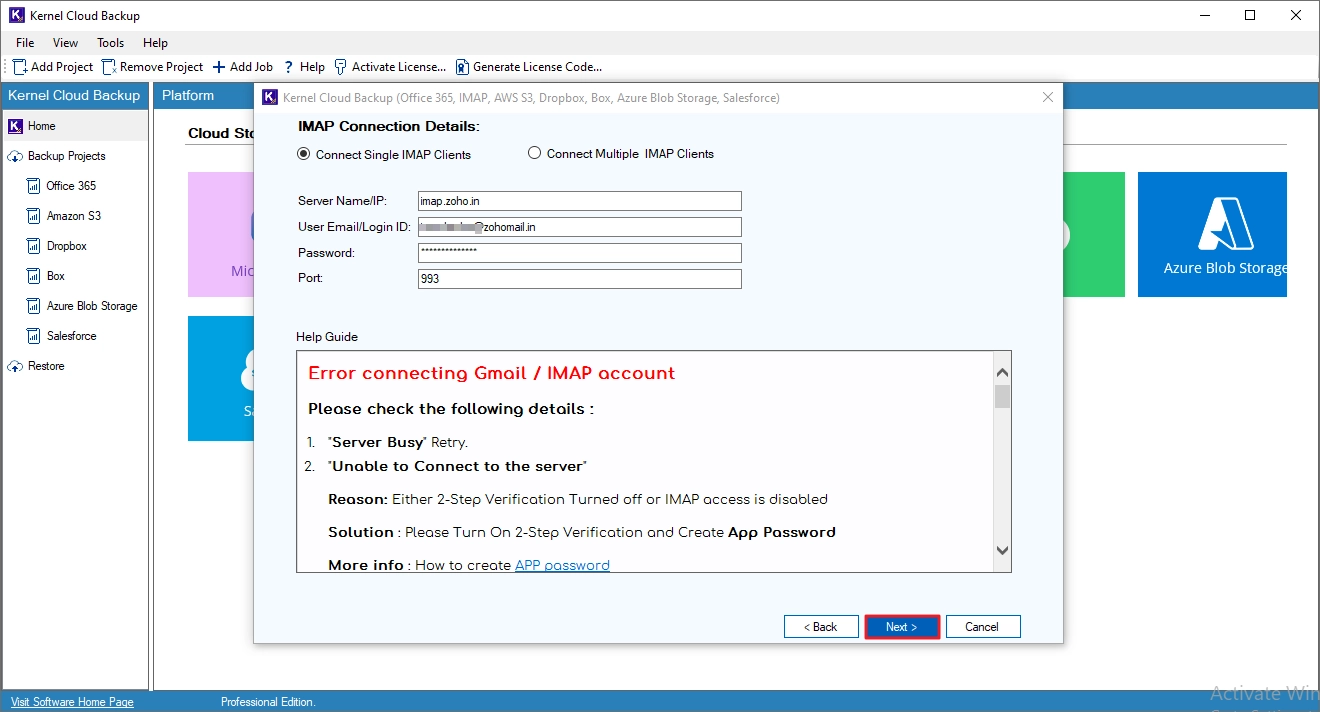Click the Amazon S3 project icon
Image resolution: width=1320 pixels, height=712 pixels.
pyautogui.click(x=35, y=216)
